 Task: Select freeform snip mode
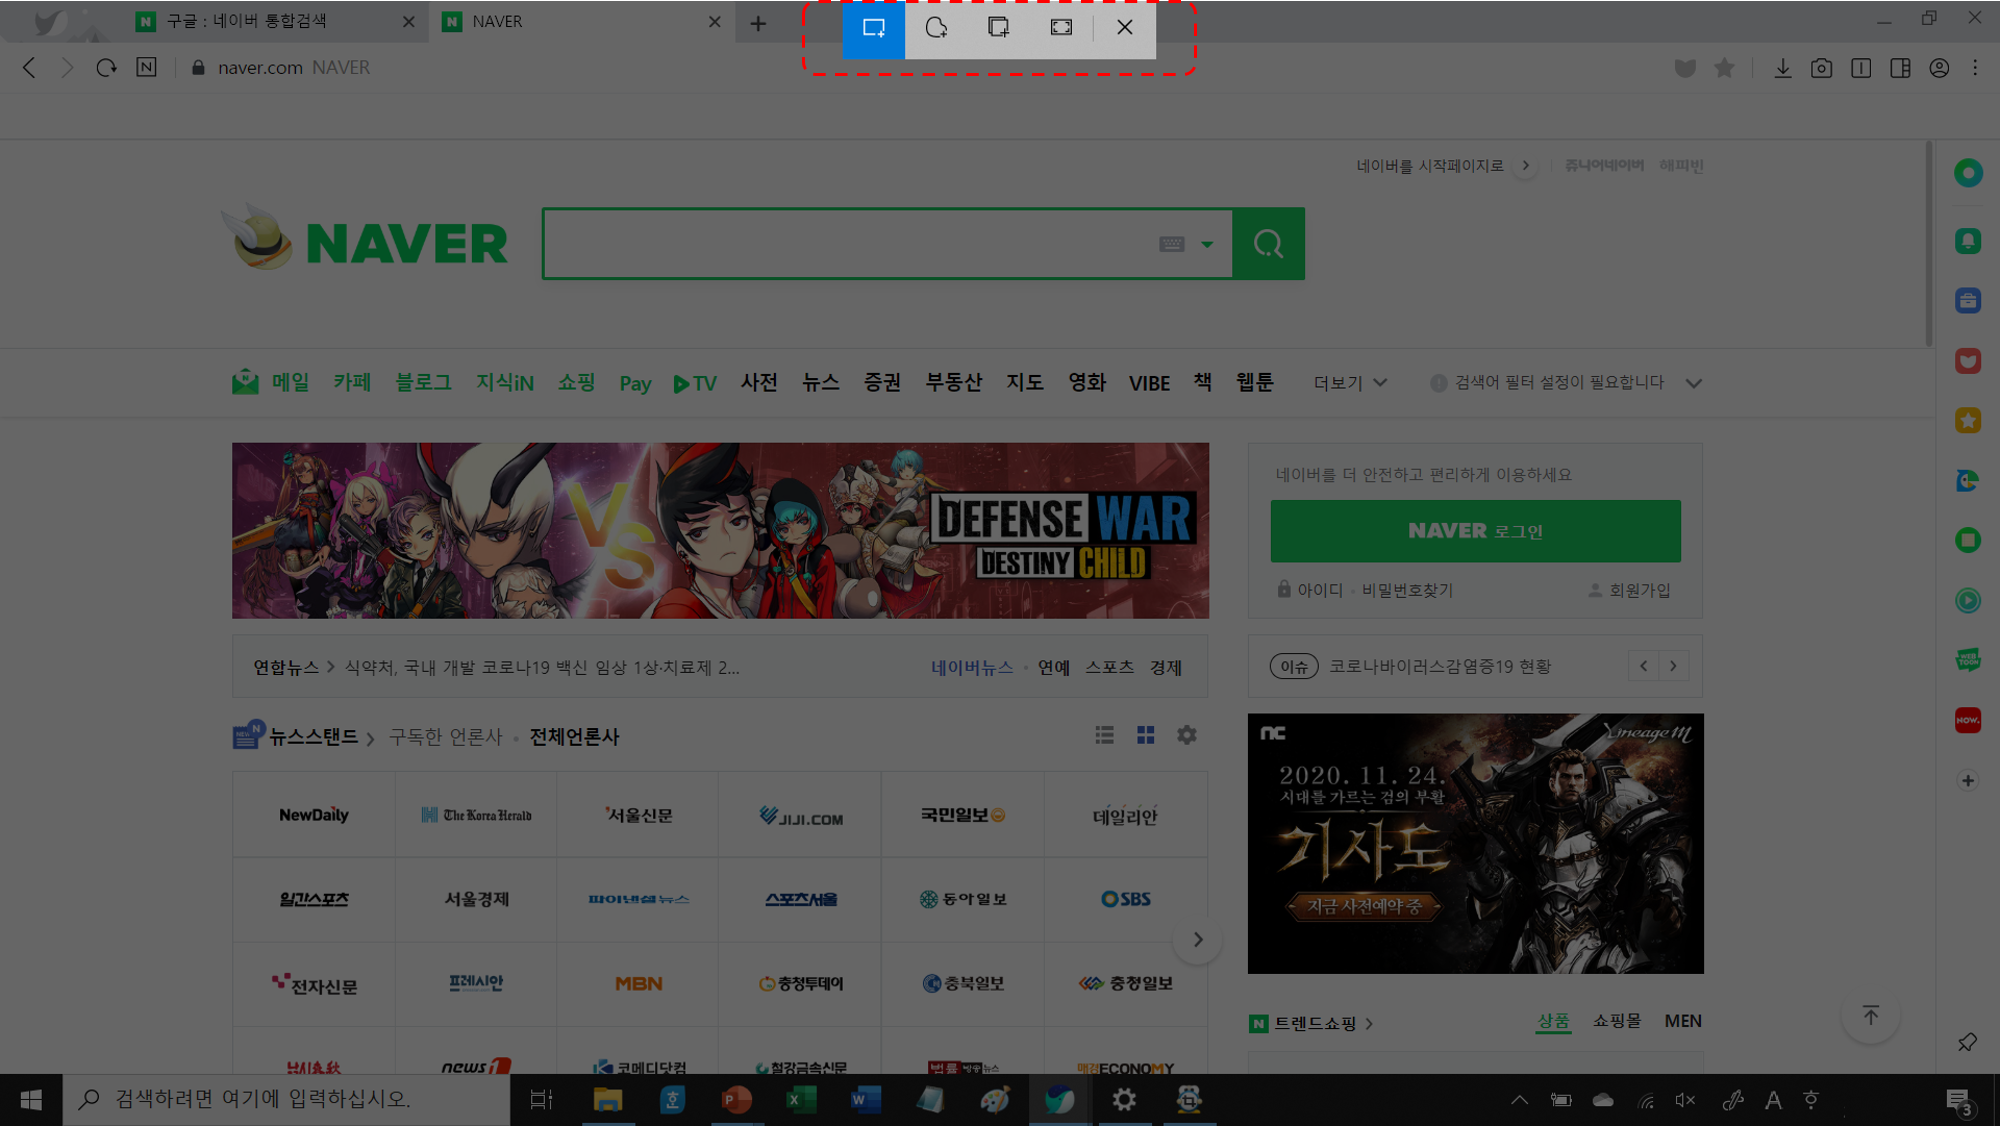(x=936, y=28)
